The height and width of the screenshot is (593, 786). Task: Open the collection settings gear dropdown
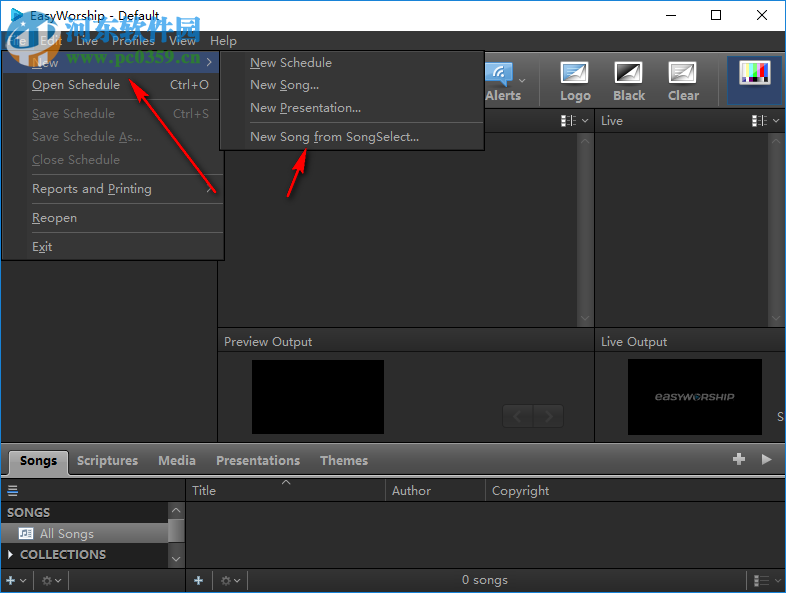click(x=51, y=580)
